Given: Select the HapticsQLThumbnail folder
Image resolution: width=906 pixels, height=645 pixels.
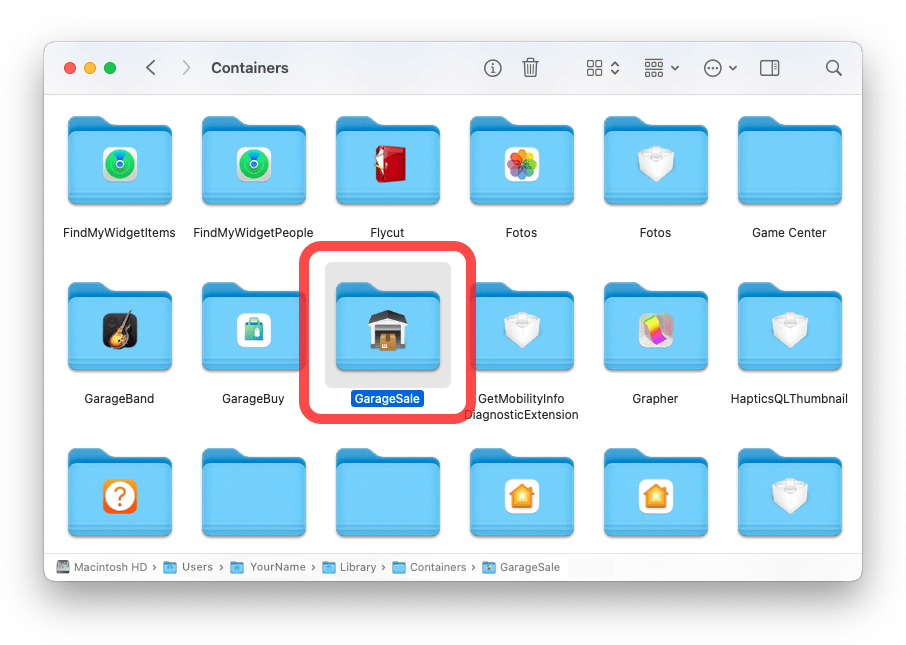Looking at the screenshot, I should pos(790,327).
